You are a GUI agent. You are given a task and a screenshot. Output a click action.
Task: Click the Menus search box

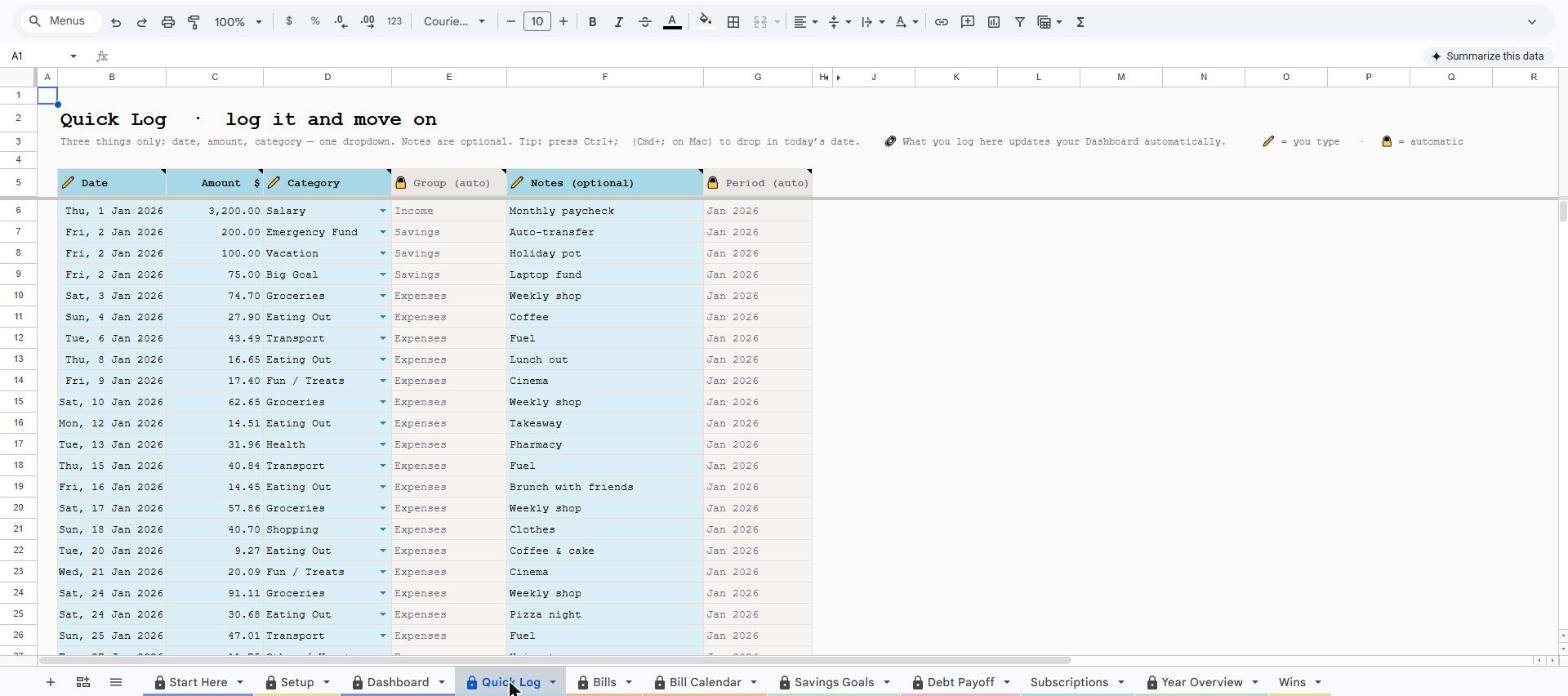(61, 21)
